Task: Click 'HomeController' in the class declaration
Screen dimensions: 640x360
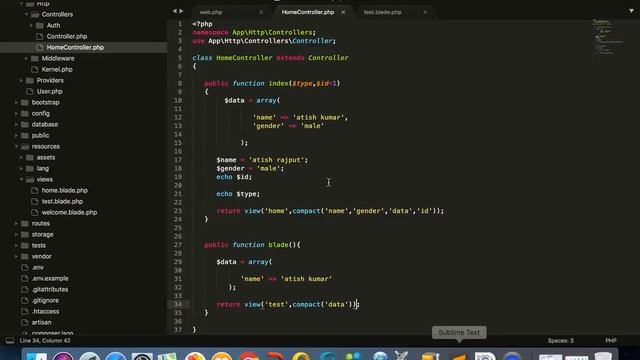Action: point(244,58)
